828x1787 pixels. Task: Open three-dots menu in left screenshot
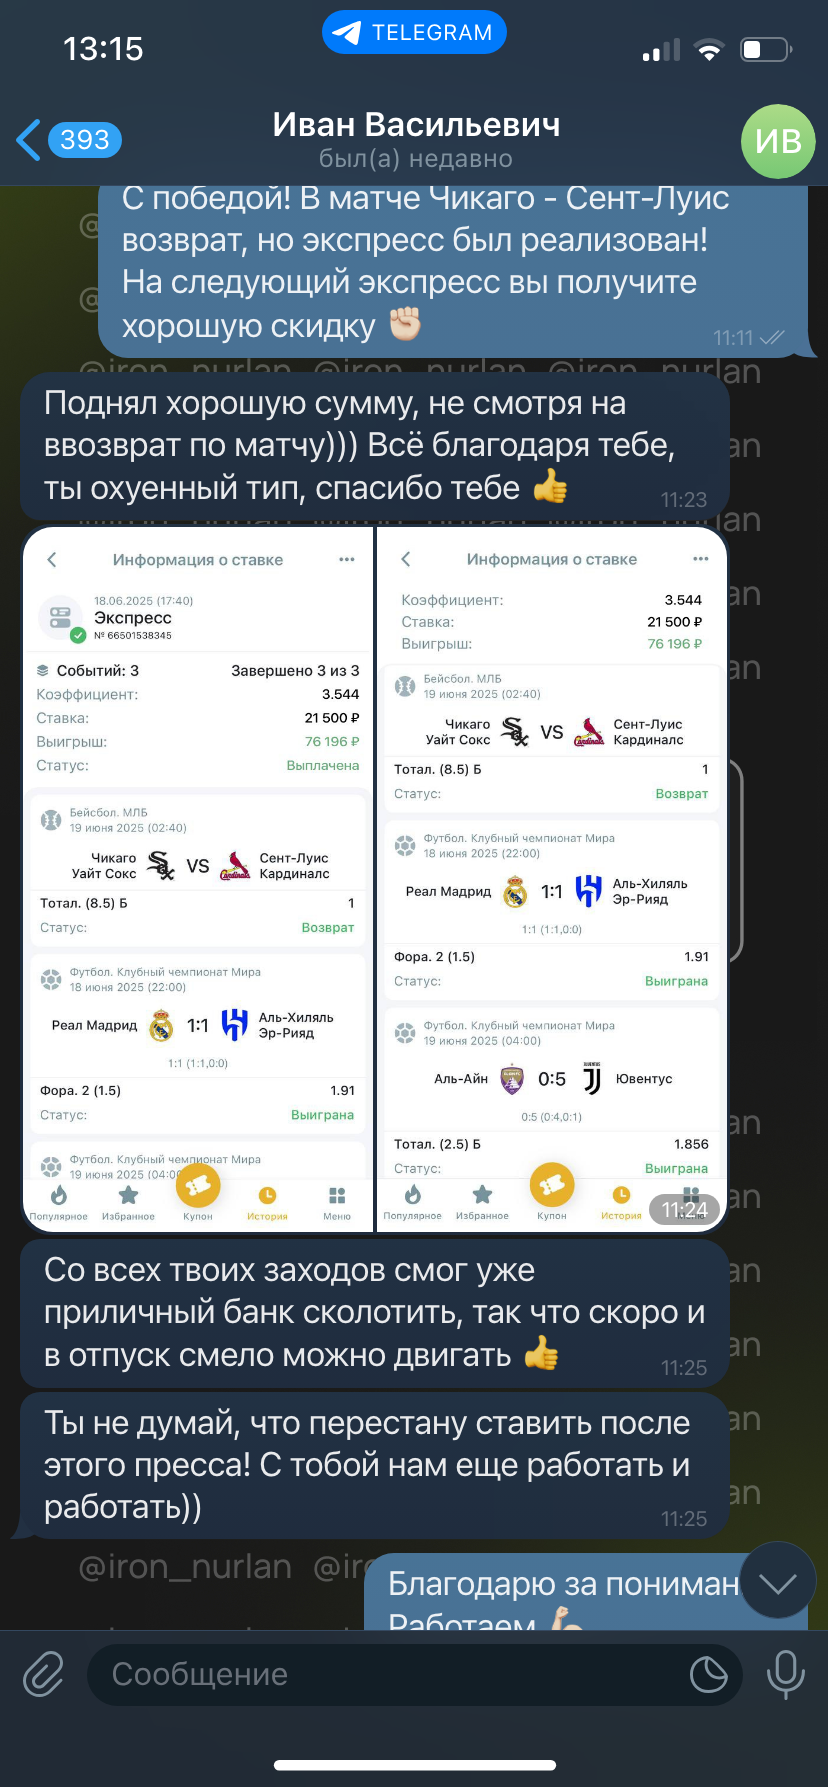pos(347,559)
